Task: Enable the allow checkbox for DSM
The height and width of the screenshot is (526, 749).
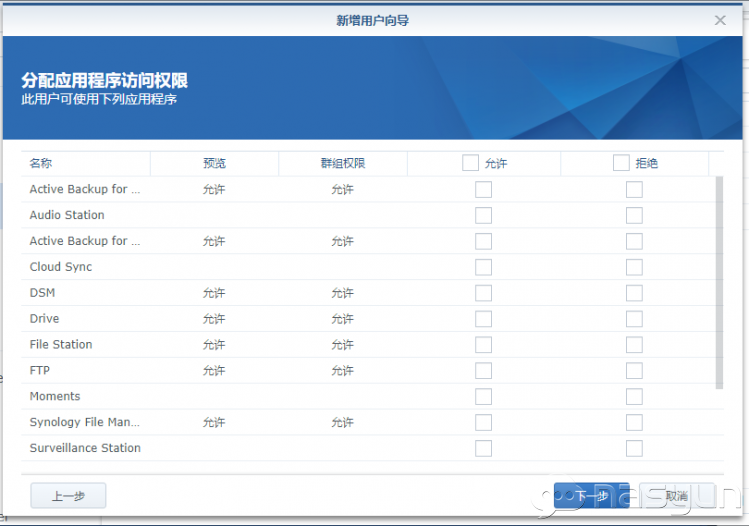Action: coord(483,293)
